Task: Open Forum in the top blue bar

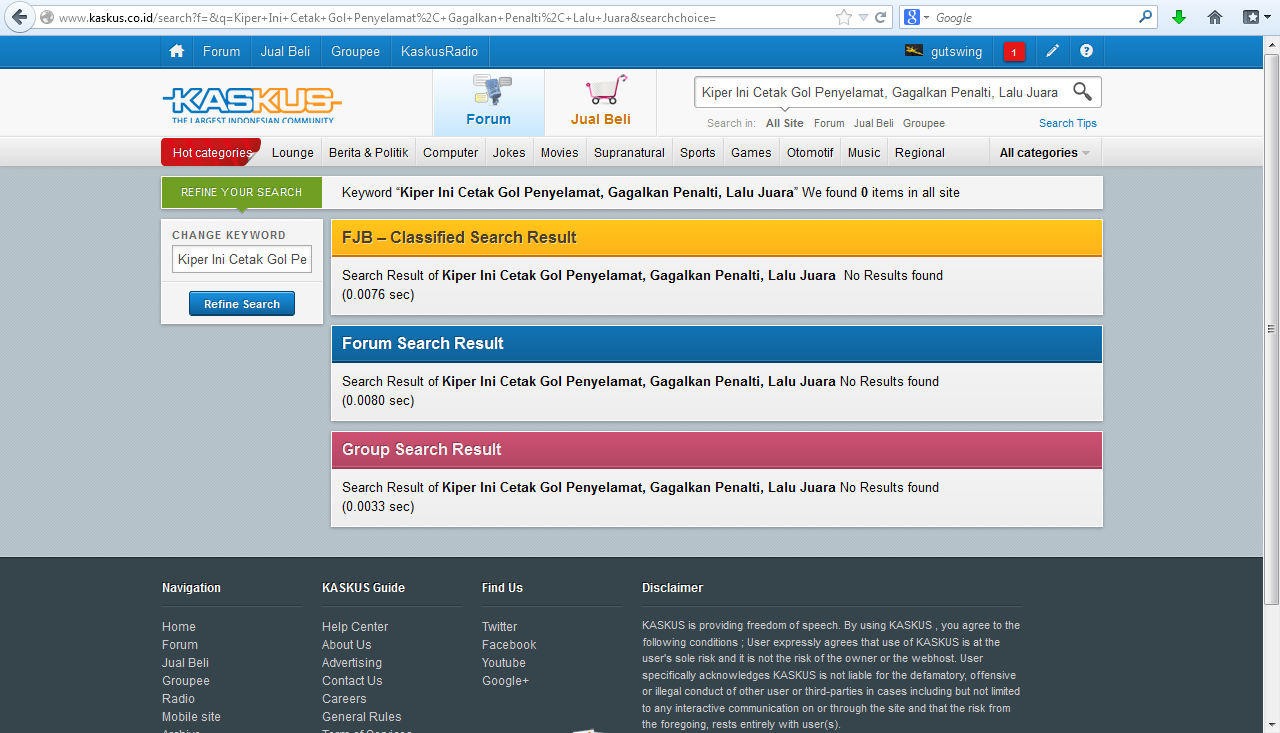Action: pyautogui.click(x=221, y=51)
